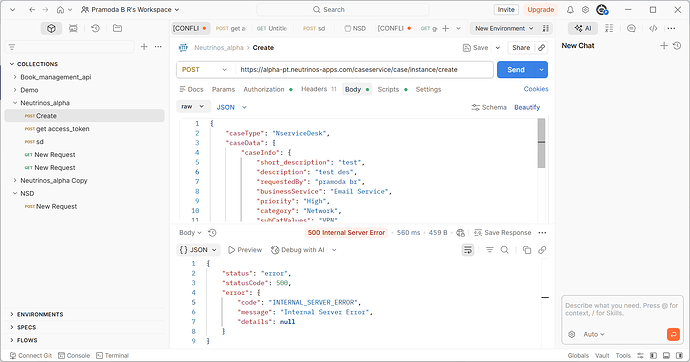Open the raw body type dropdown
The image size is (690, 362).
coord(192,106)
